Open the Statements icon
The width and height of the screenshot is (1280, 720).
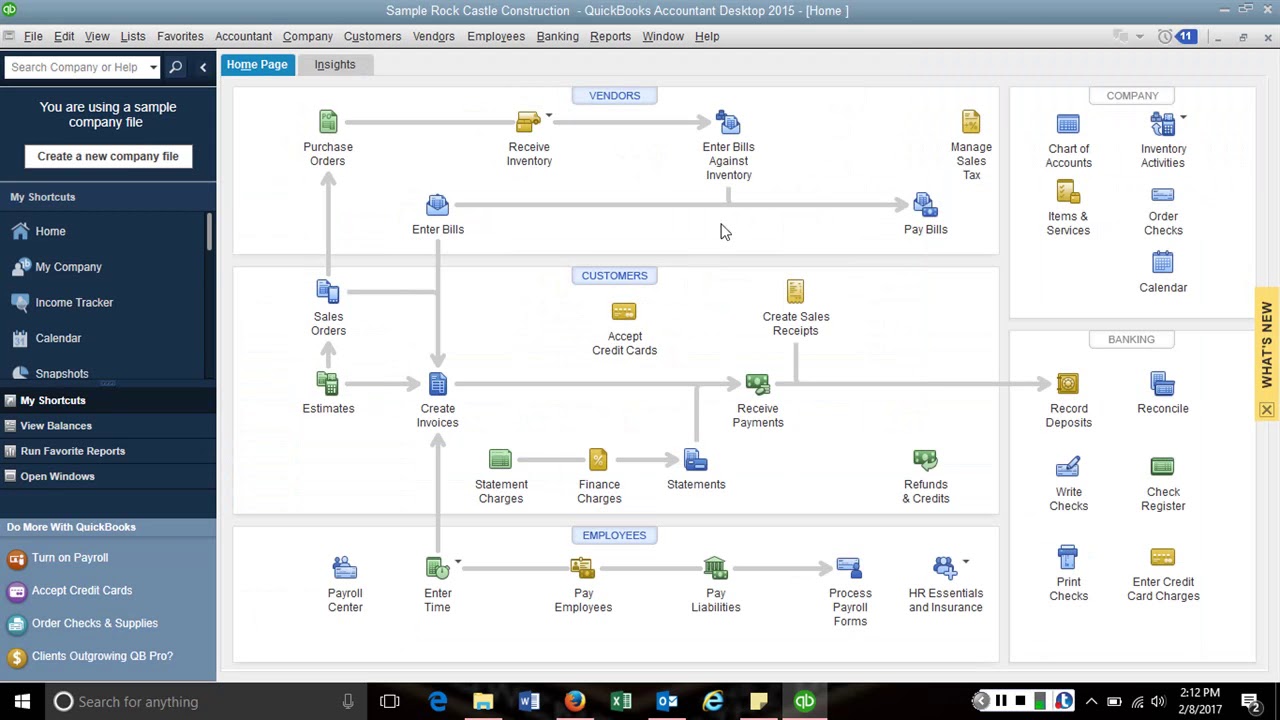tap(695, 459)
